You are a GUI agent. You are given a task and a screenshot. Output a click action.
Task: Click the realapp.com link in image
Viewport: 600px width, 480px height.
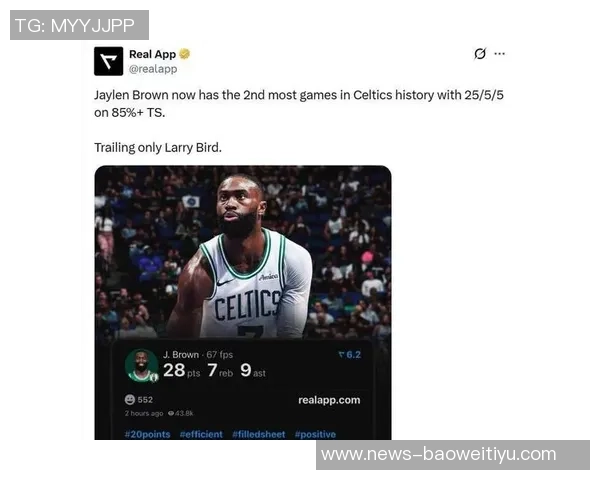(329, 400)
